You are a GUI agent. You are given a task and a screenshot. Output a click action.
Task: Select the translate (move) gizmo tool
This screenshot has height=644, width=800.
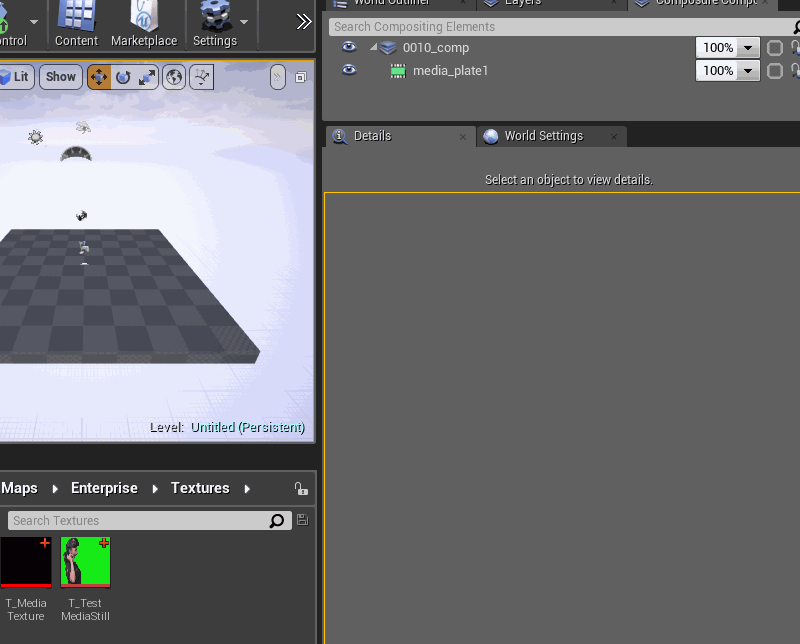[99, 77]
